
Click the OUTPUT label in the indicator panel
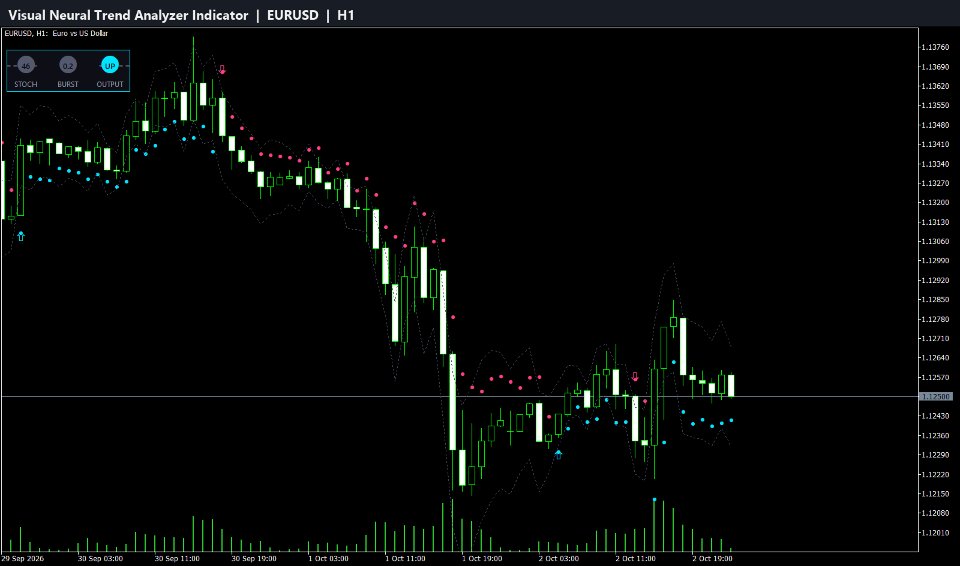(110, 85)
